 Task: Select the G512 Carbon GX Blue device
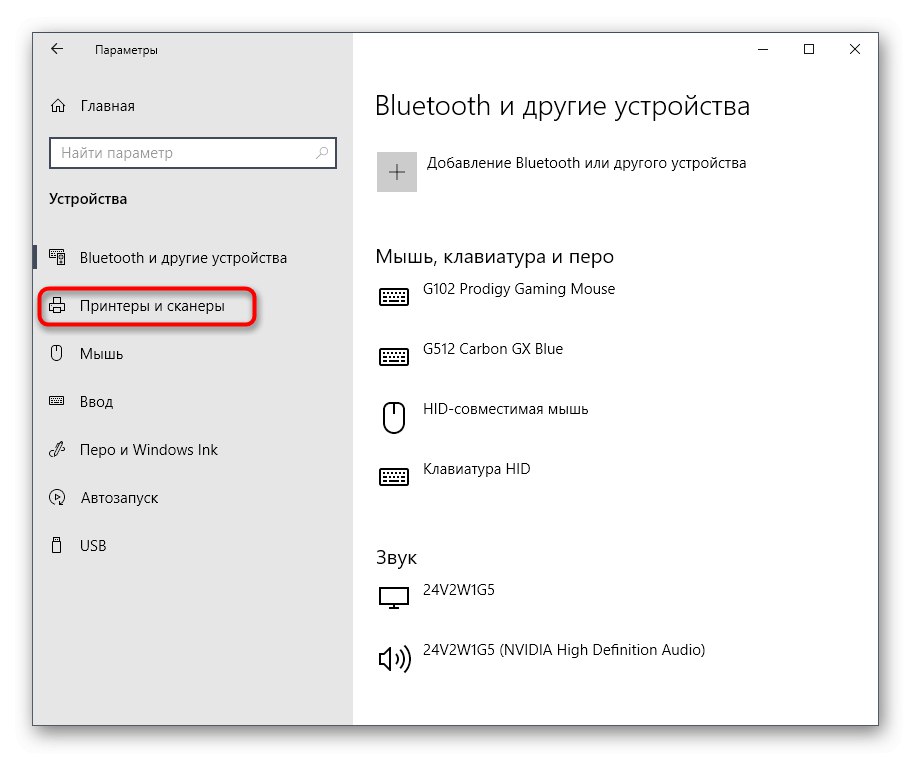[x=492, y=349]
